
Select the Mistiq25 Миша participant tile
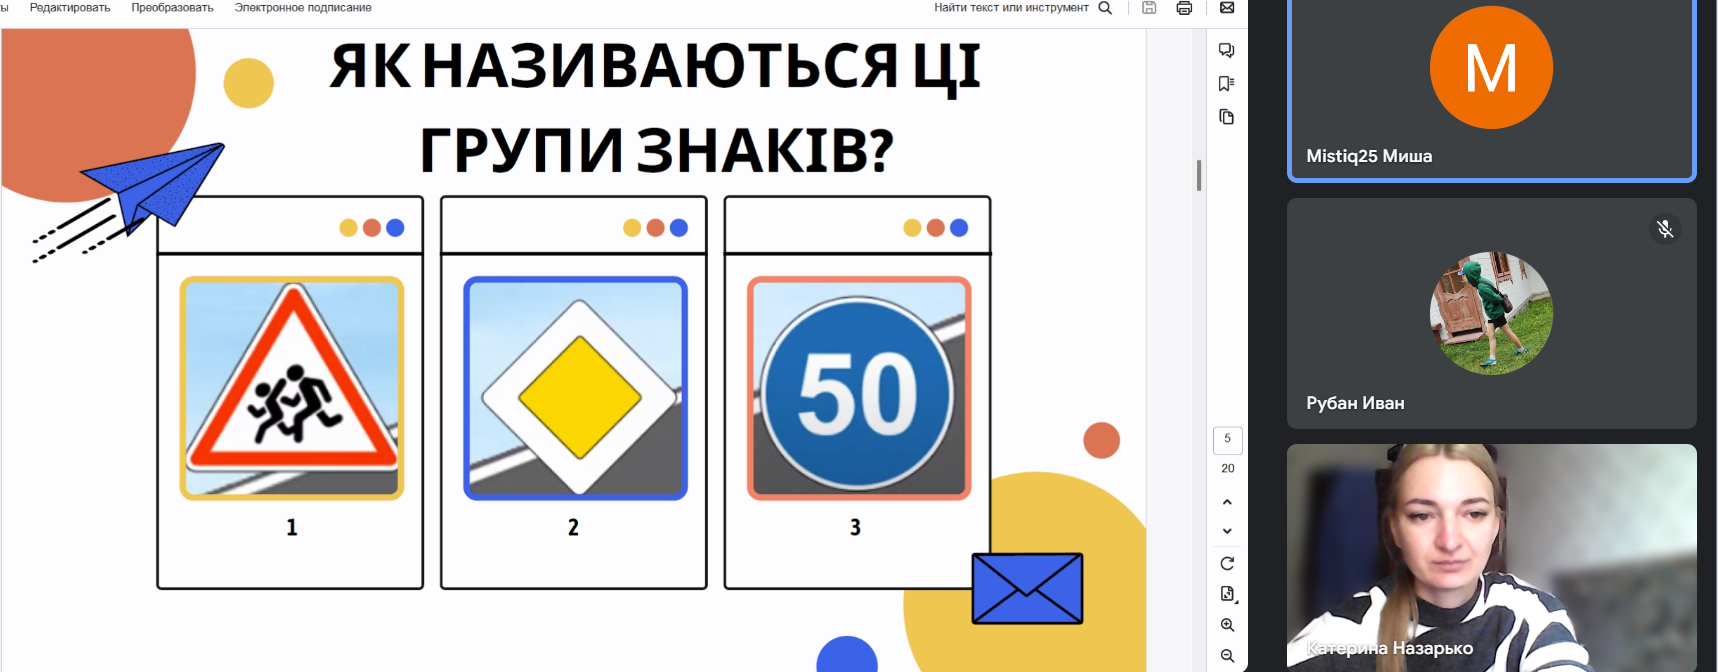coord(1491,90)
